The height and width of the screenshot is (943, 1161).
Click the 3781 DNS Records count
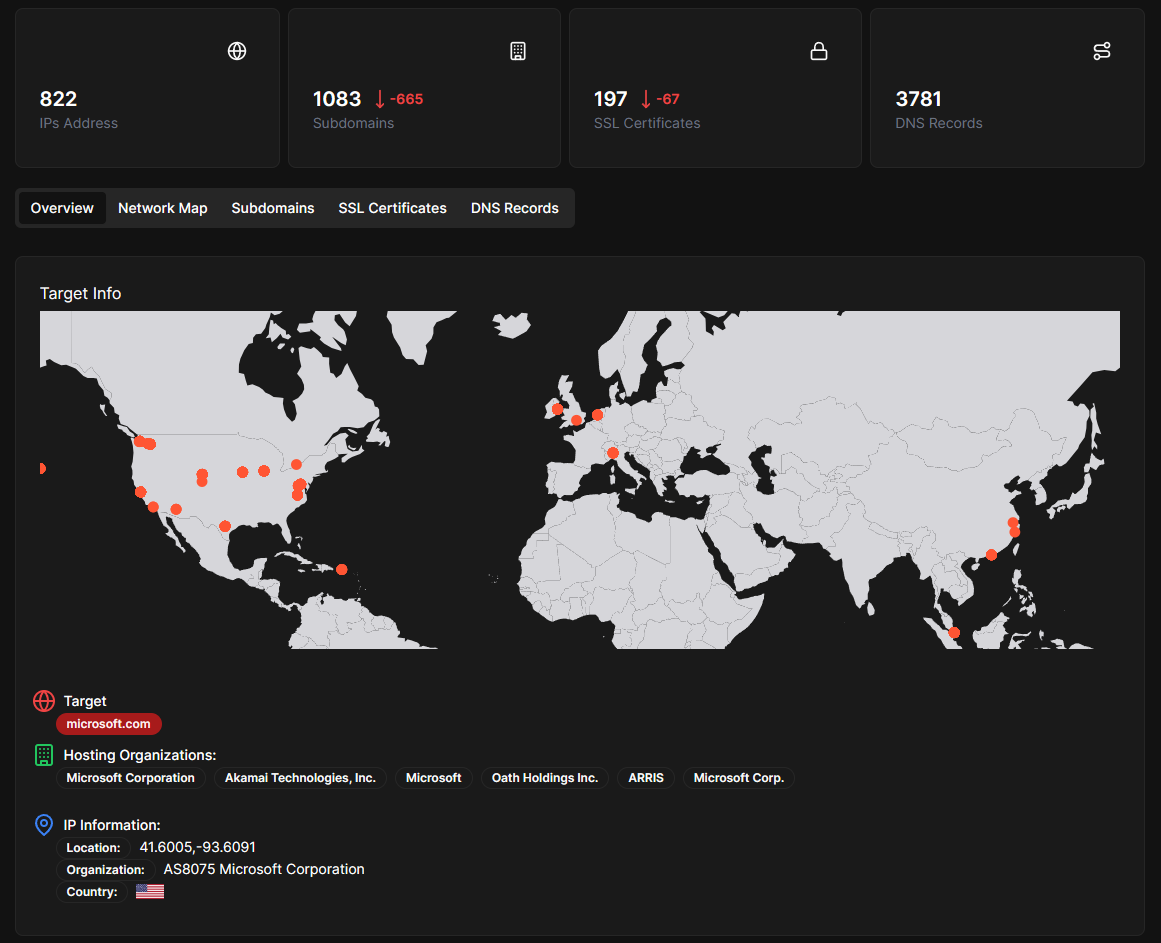pos(918,99)
